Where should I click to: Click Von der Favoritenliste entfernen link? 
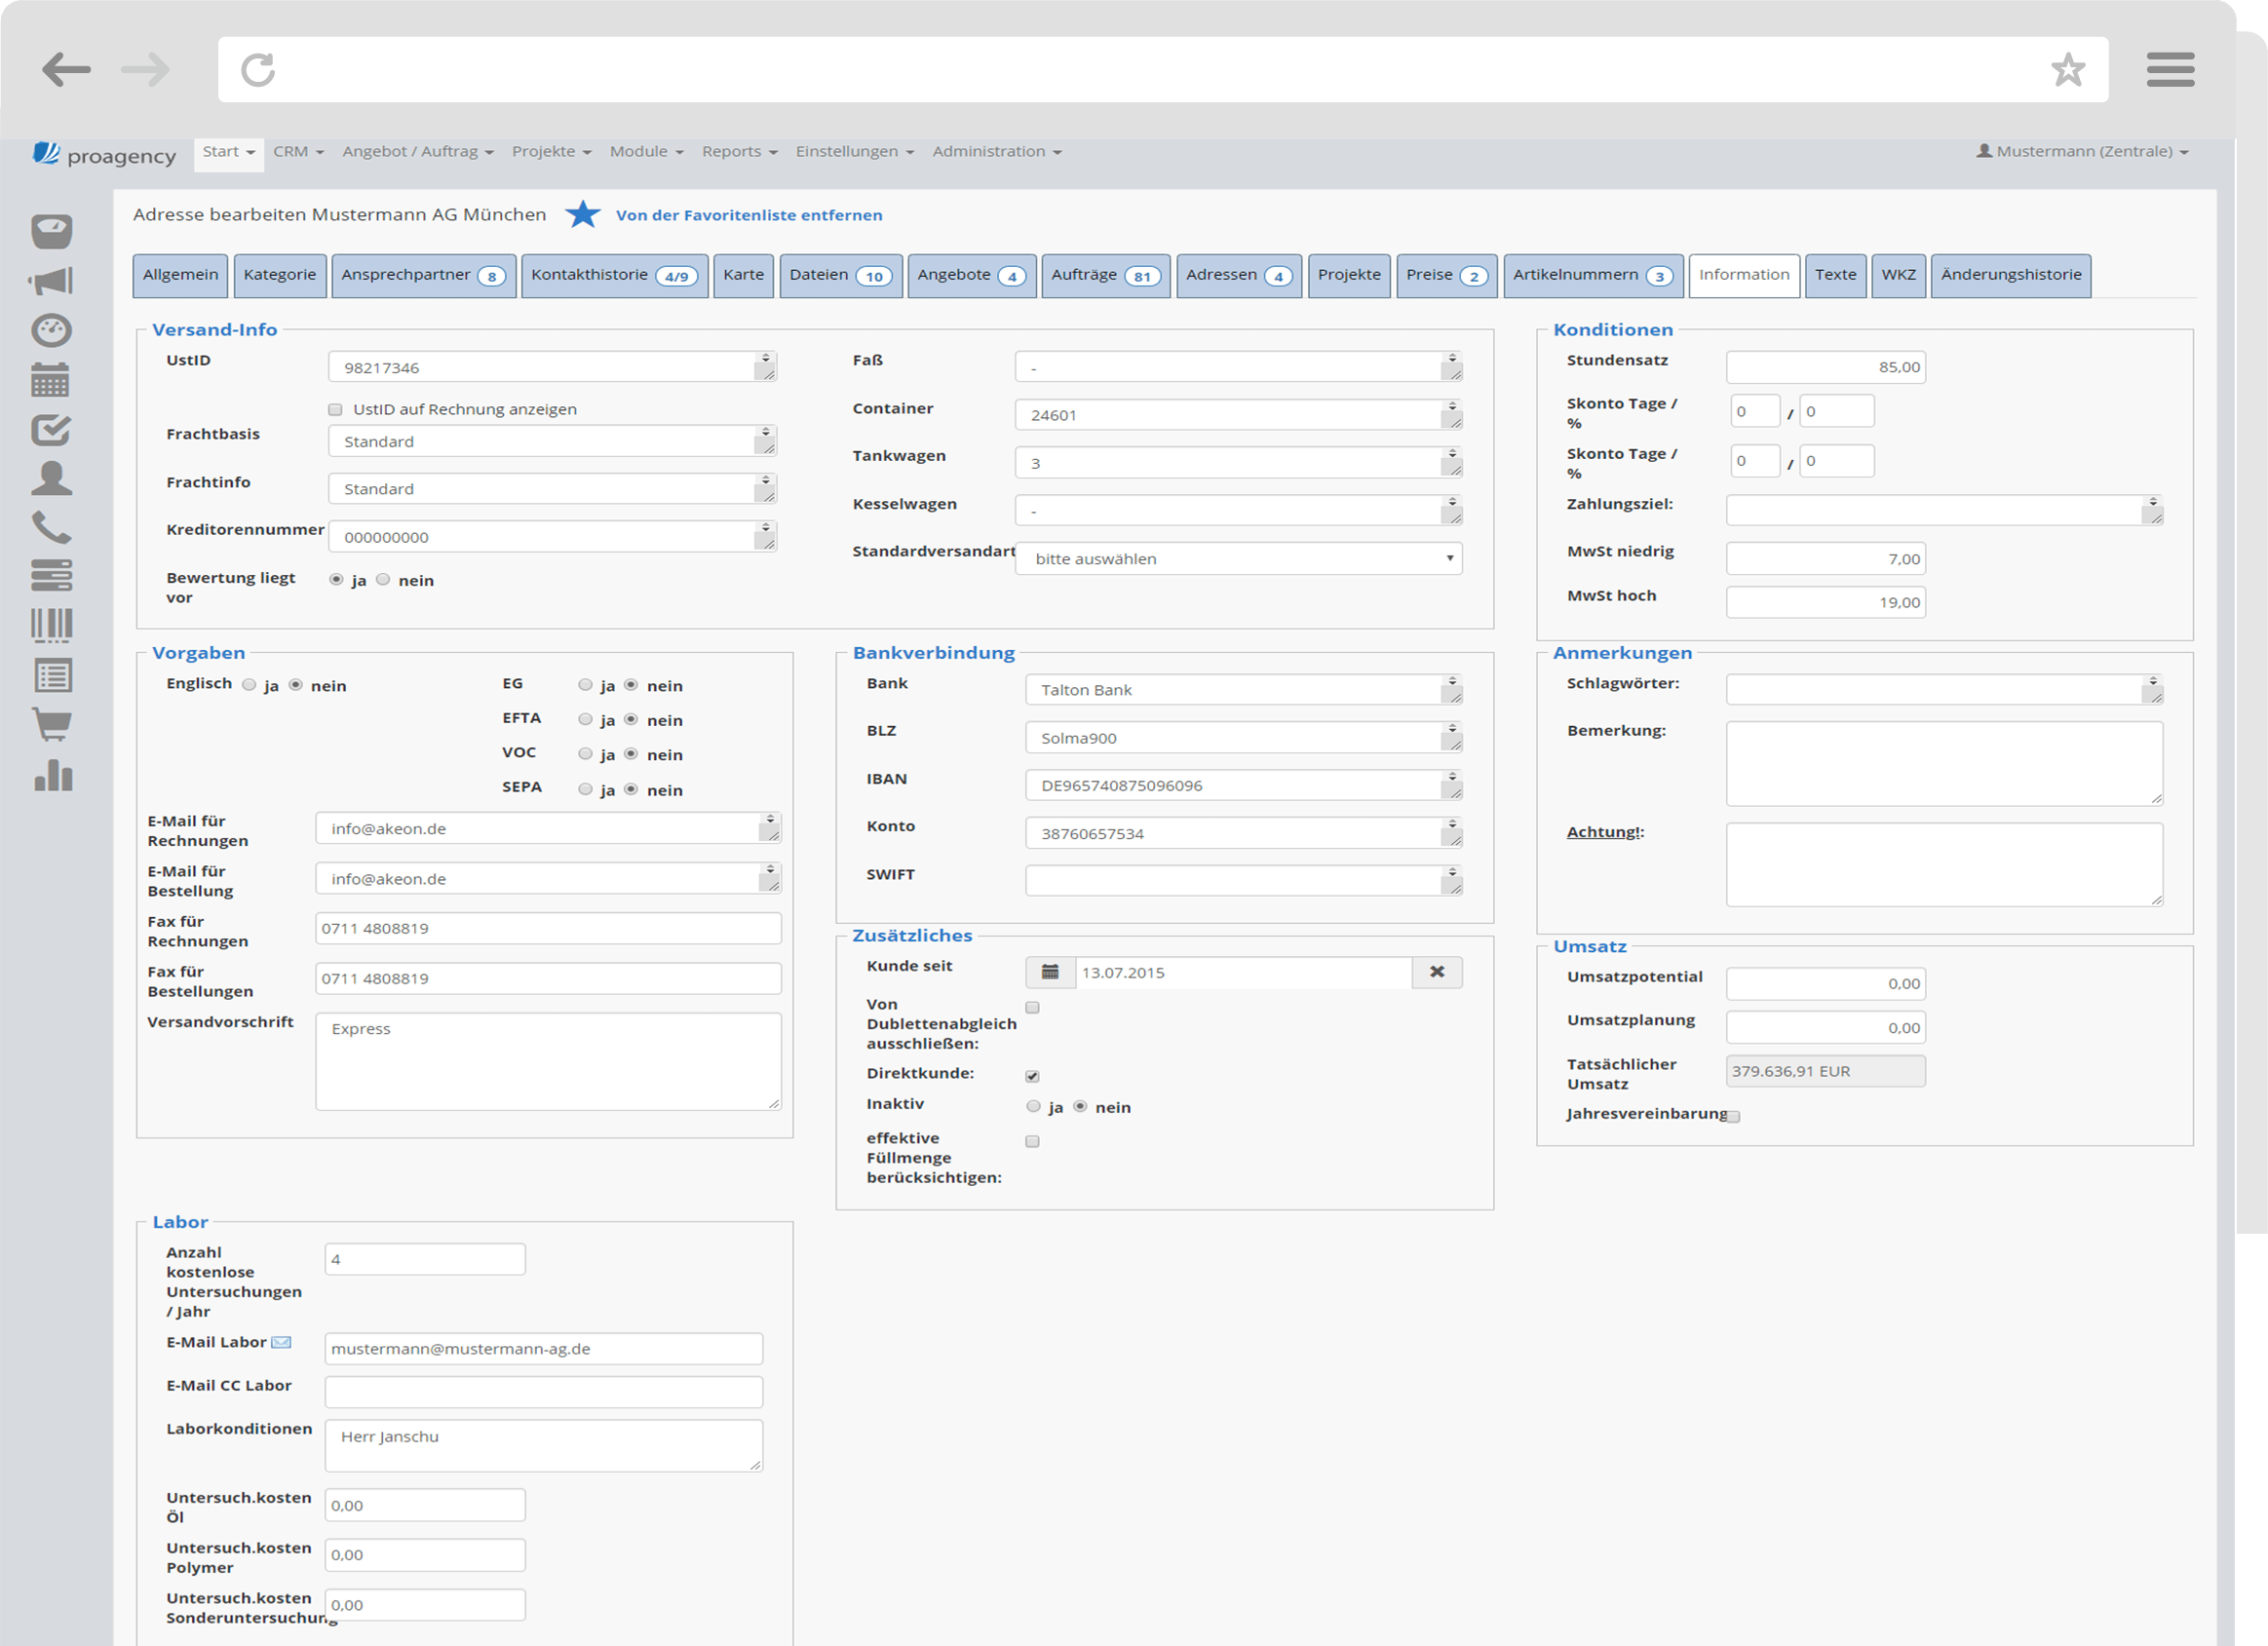[x=748, y=215]
